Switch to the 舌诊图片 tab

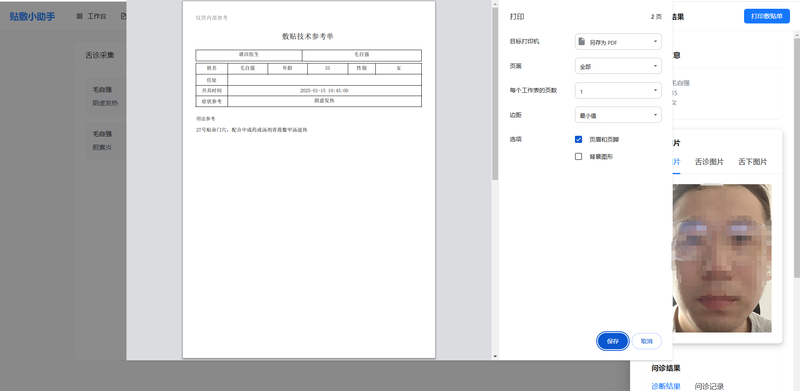(x=709, y=162)
